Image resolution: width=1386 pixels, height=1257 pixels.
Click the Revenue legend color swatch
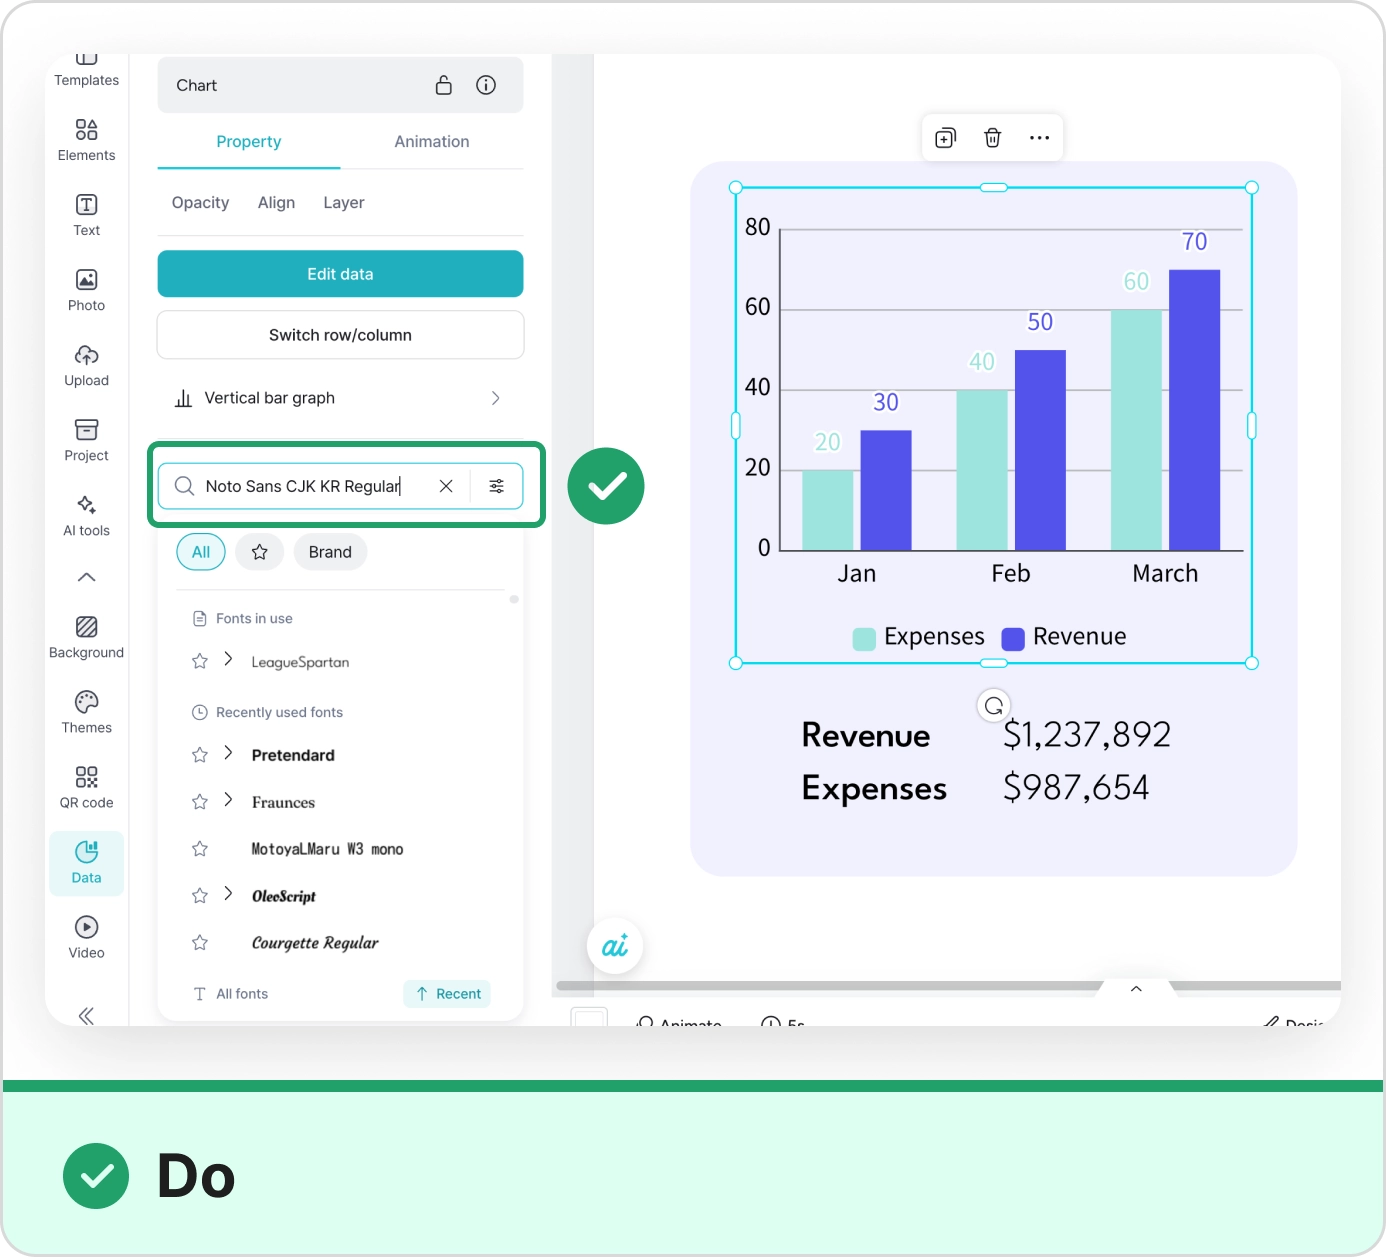[1013, 639]
